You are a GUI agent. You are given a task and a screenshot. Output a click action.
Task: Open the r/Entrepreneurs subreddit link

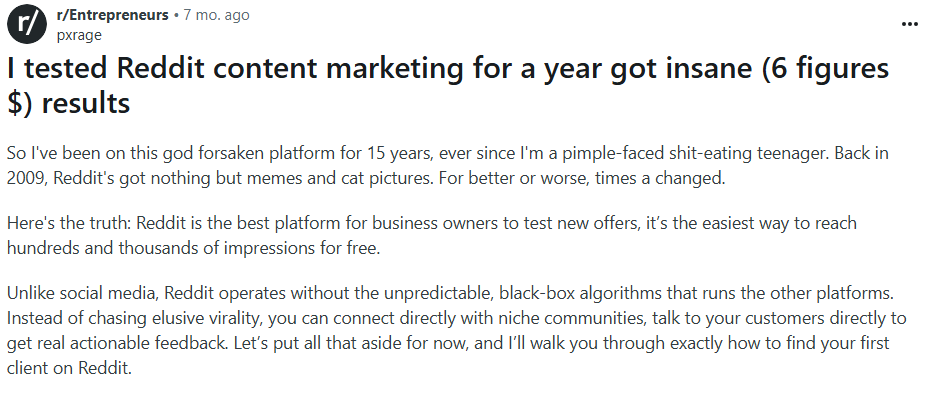(x=112, y=15)
